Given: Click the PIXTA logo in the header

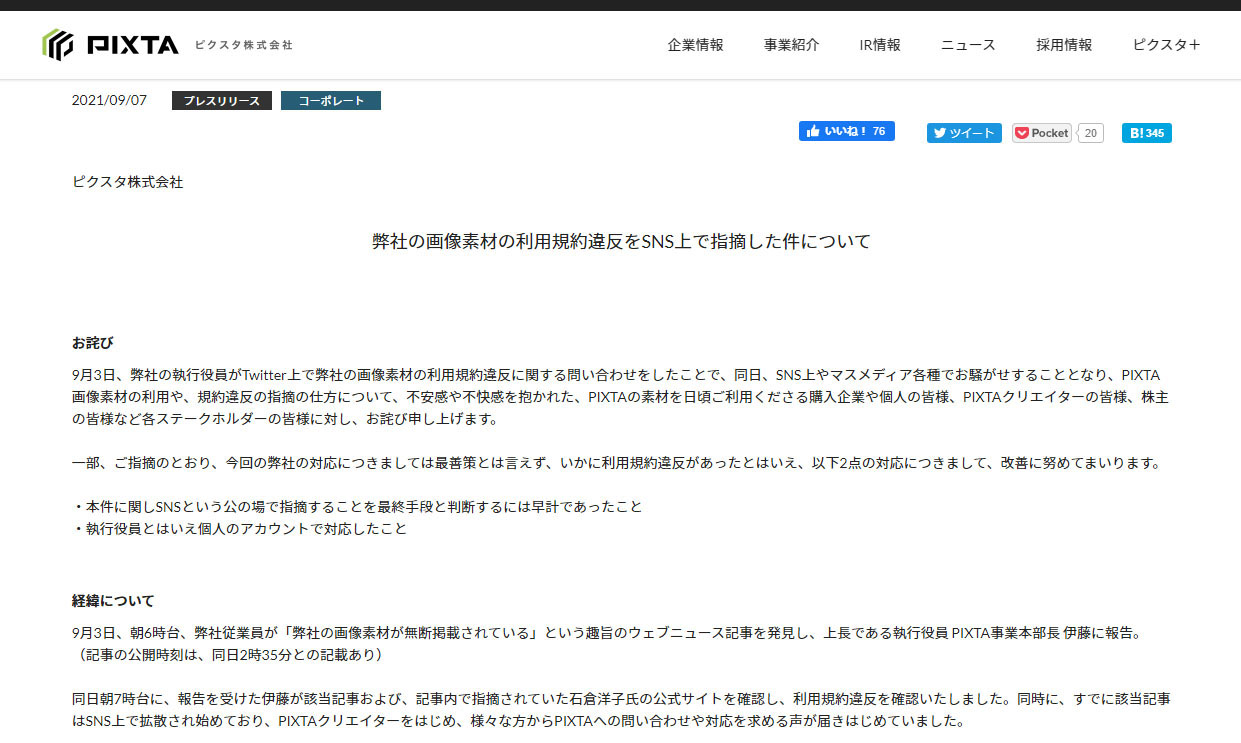Looking at the screenshot, I should click(110, 45).
